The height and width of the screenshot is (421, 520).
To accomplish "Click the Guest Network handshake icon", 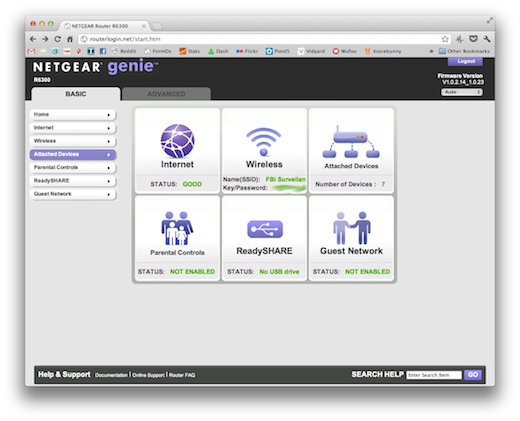I will click(x=351, y=228).
